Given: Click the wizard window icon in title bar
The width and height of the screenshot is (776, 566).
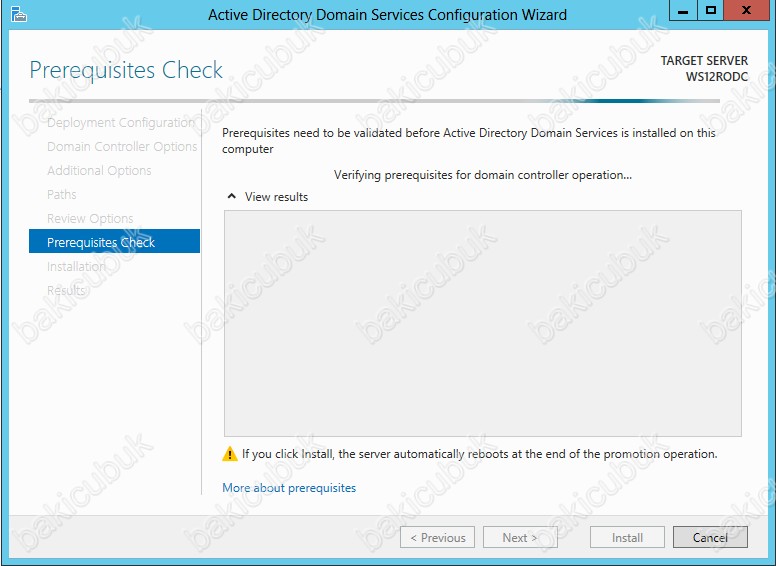Looking at the screenshot, I should coord(18,14).
